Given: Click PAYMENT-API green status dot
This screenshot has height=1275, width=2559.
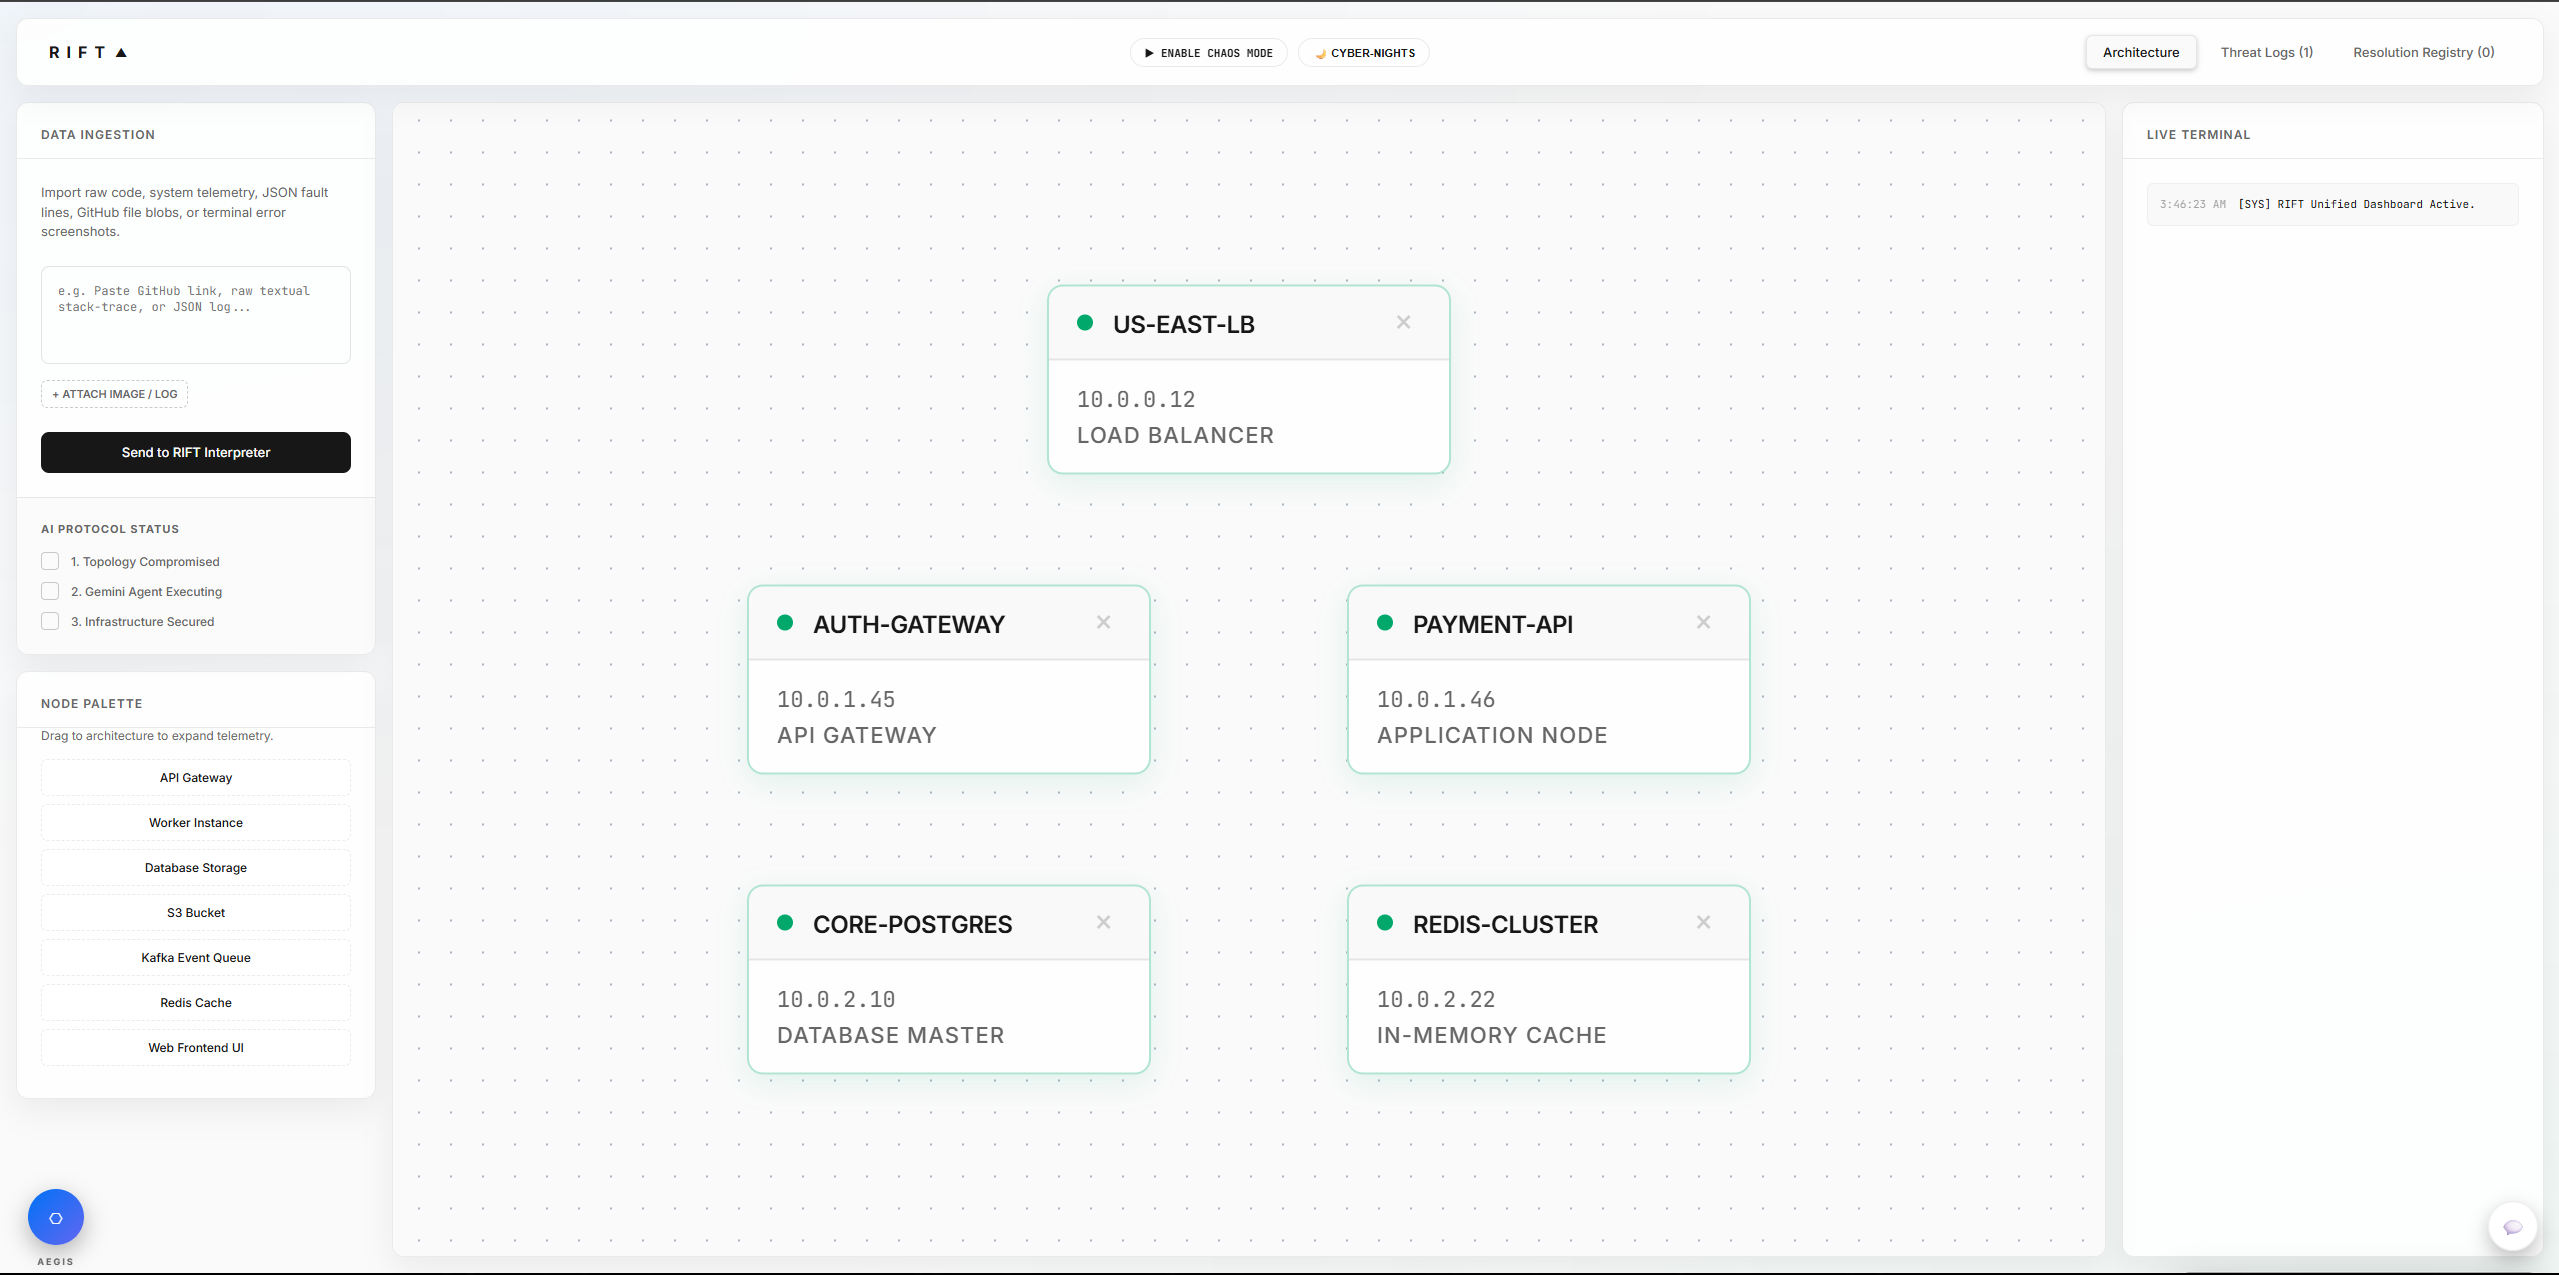Looking at the screenshot, I should click(x=1385, y=623).
